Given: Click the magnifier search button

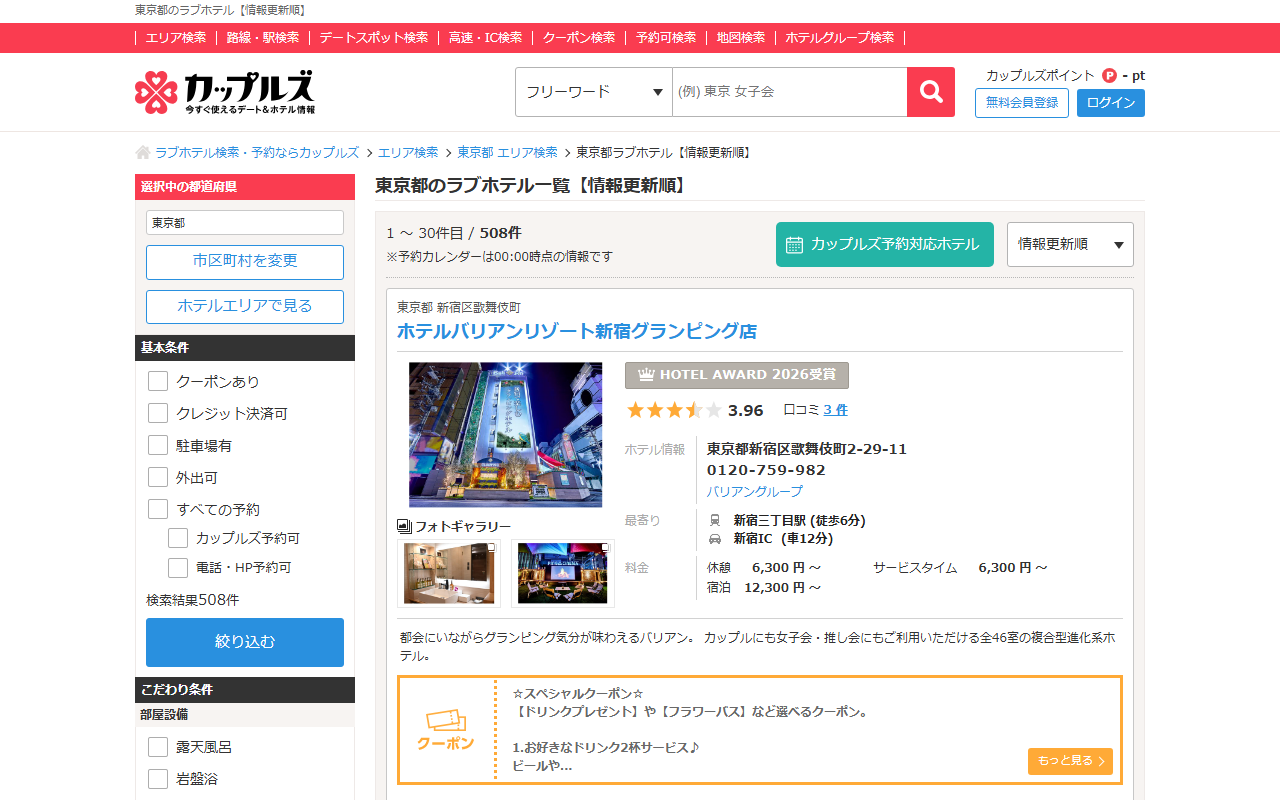Looking at the screenshot, I should coord(931,92).
